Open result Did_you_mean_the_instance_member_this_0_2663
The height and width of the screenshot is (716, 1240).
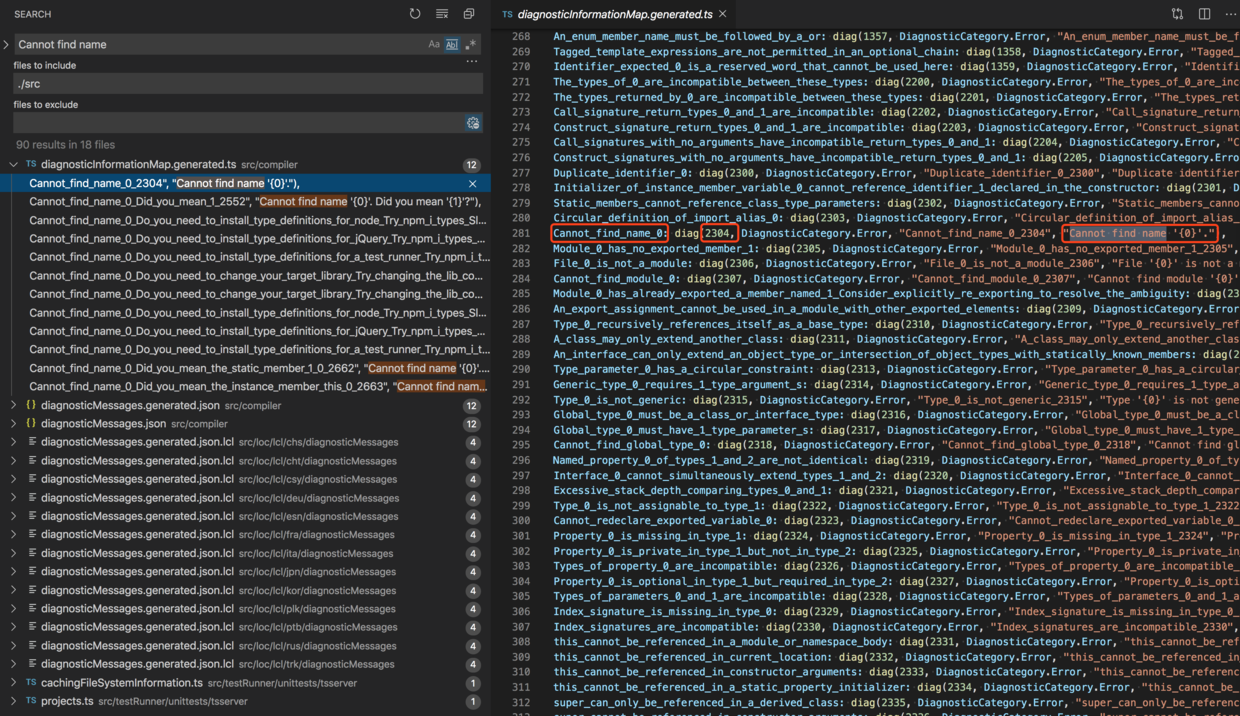(245, 386)
